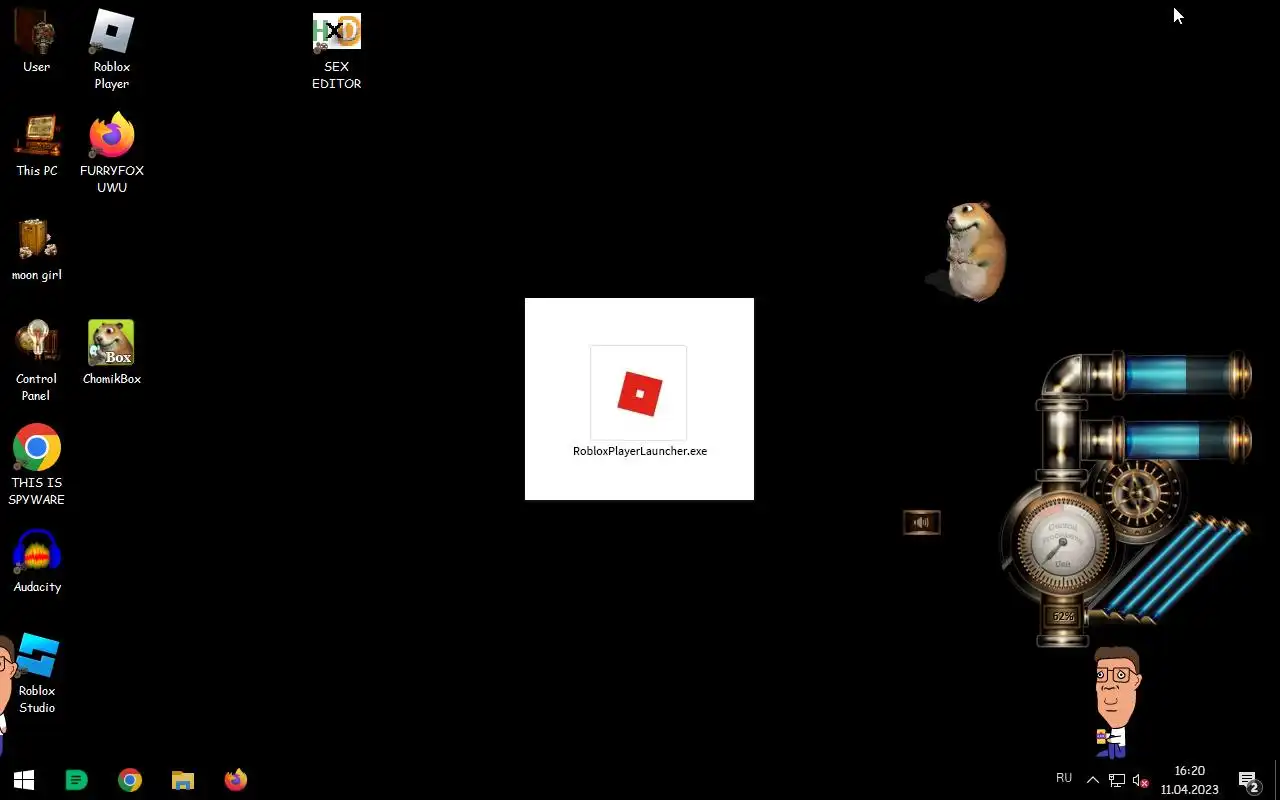Click the RobloxPlayerLauncher.exe file name text
Image resolution: width=1280 pixels, height=800 pixels.
click(640, 451)
